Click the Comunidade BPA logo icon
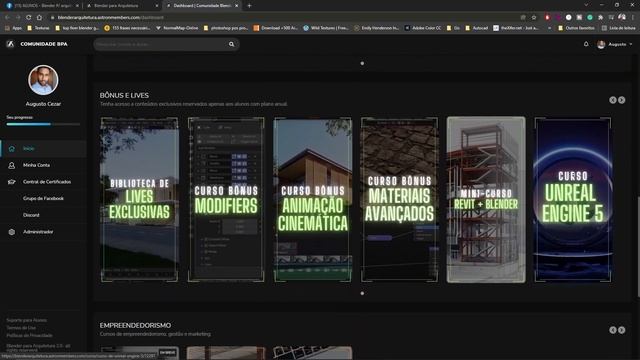640x360 pixels. pyautogui.click(x=11, y=44)
